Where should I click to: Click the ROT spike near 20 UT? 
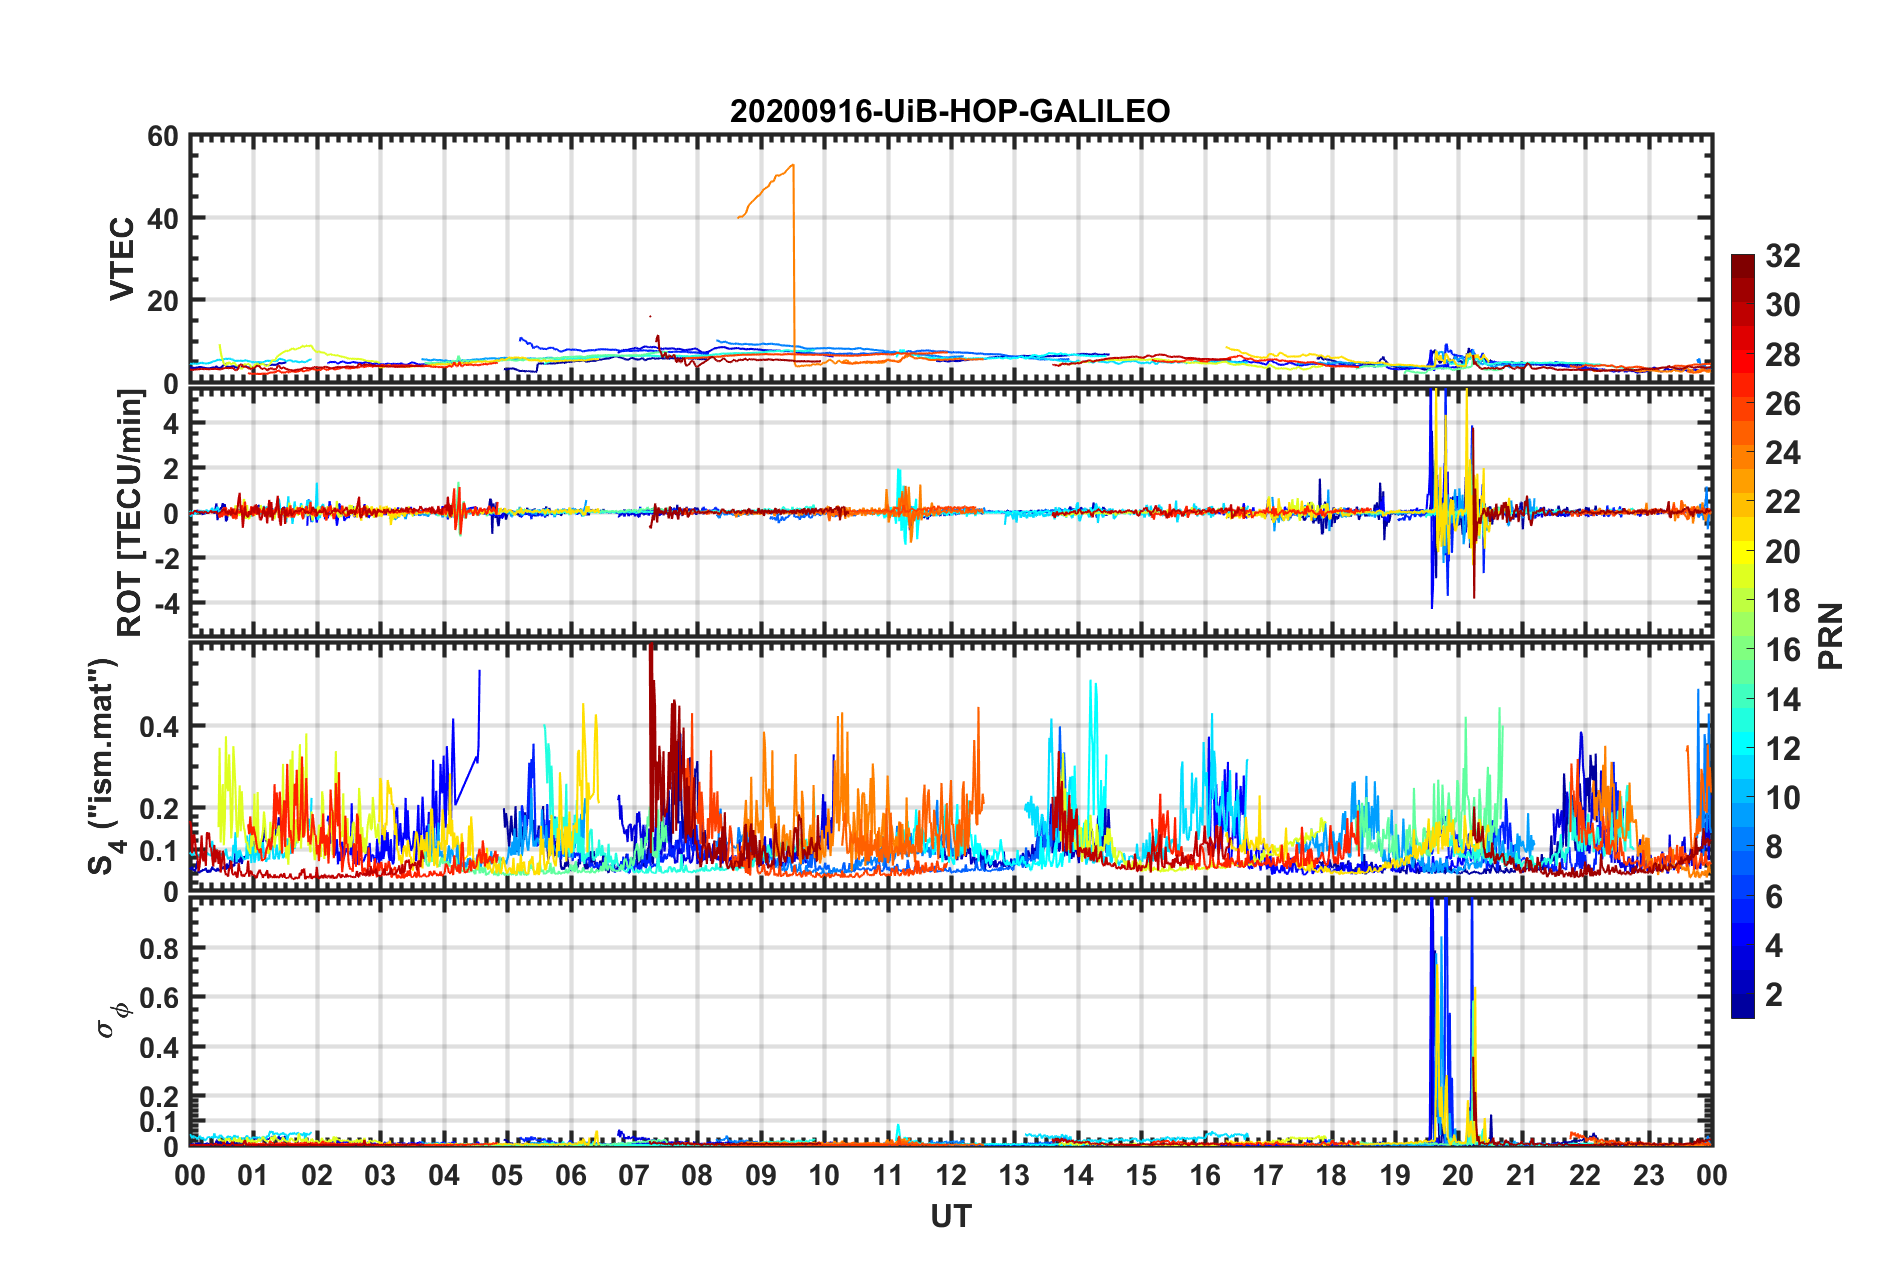pos(1436,497)
